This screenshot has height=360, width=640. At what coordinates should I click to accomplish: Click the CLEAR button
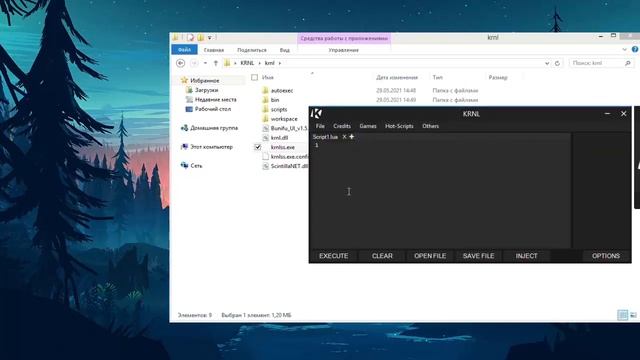(382, 256)
